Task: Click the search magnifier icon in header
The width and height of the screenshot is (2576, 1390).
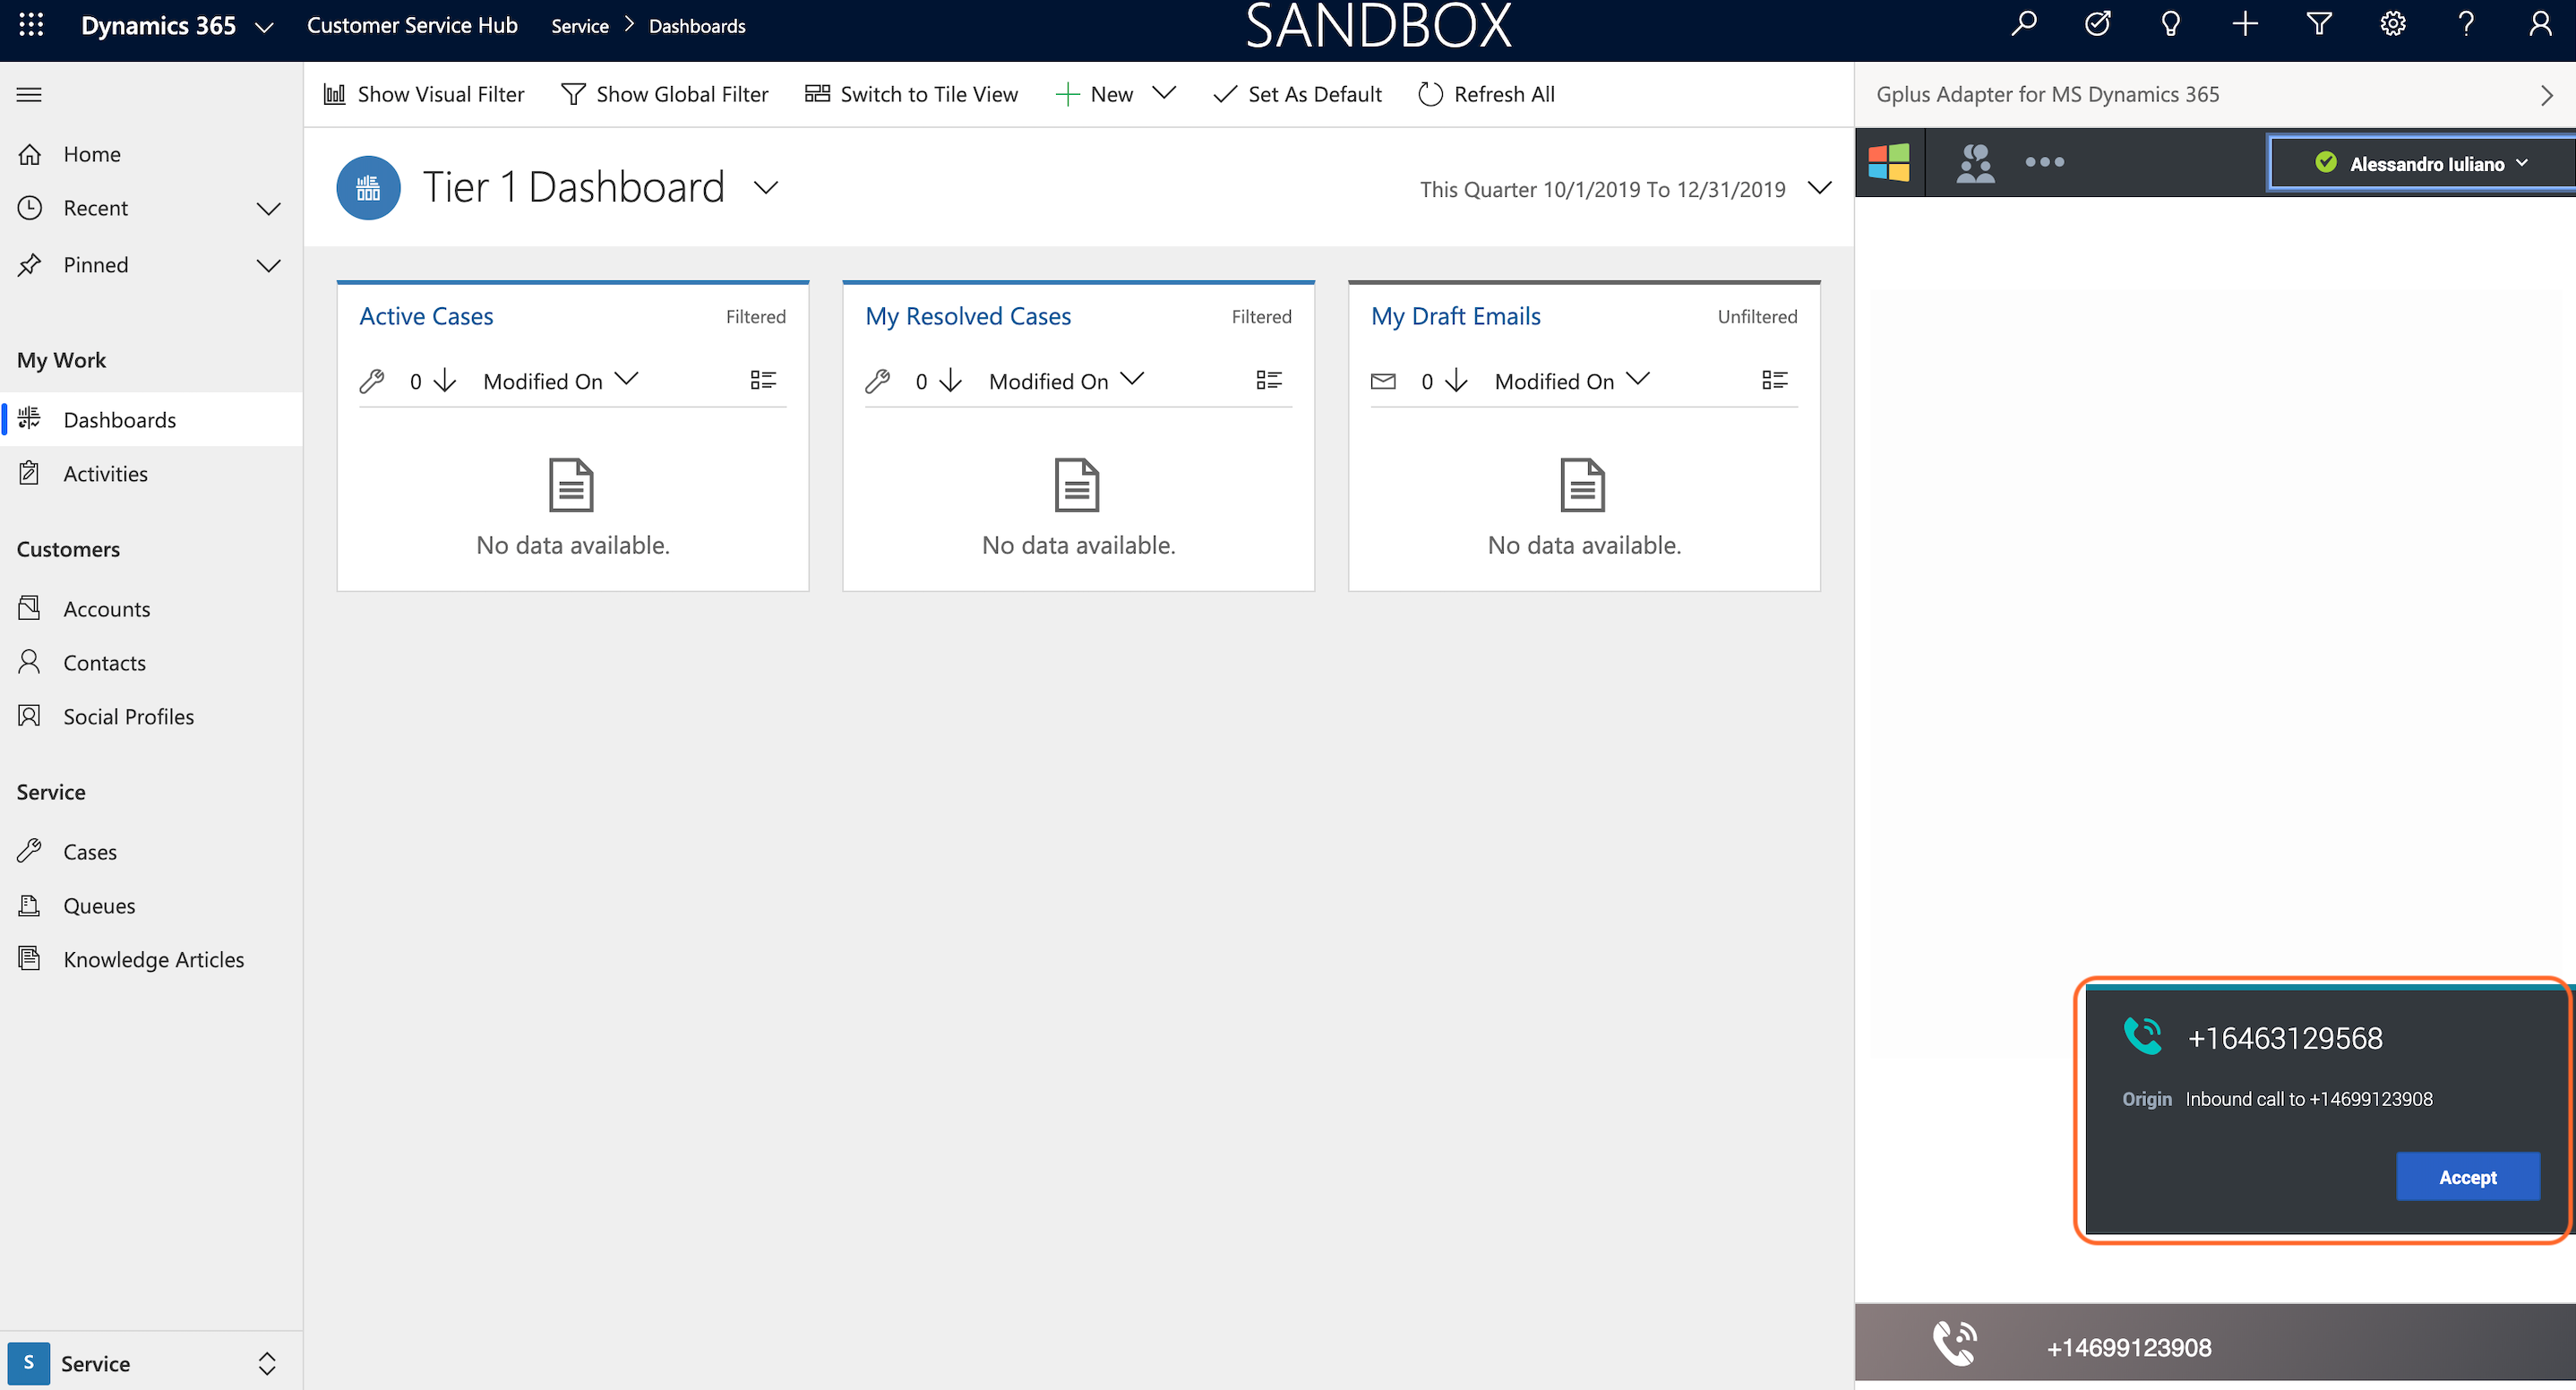Action: coord(2023,24)
